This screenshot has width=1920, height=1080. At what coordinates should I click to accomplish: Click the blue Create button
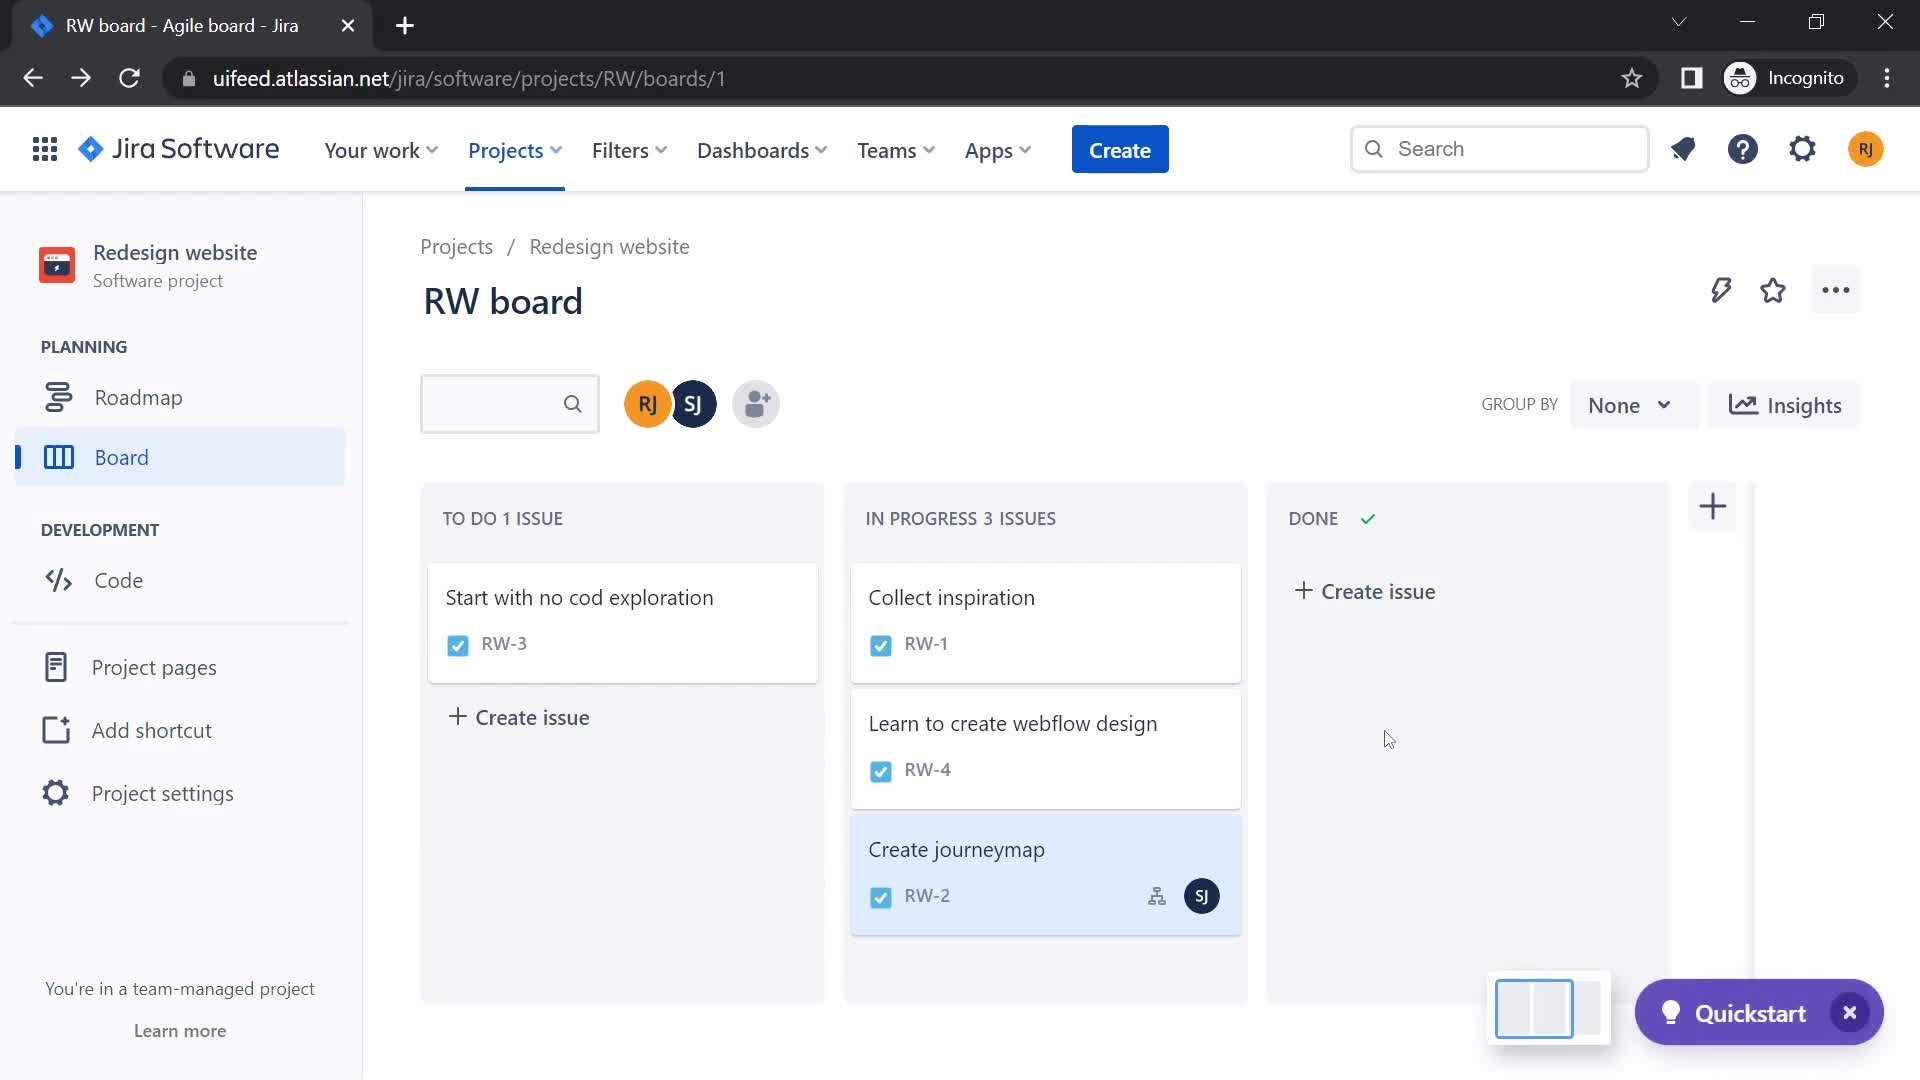pyautogui.click(x=1120, y=149)
